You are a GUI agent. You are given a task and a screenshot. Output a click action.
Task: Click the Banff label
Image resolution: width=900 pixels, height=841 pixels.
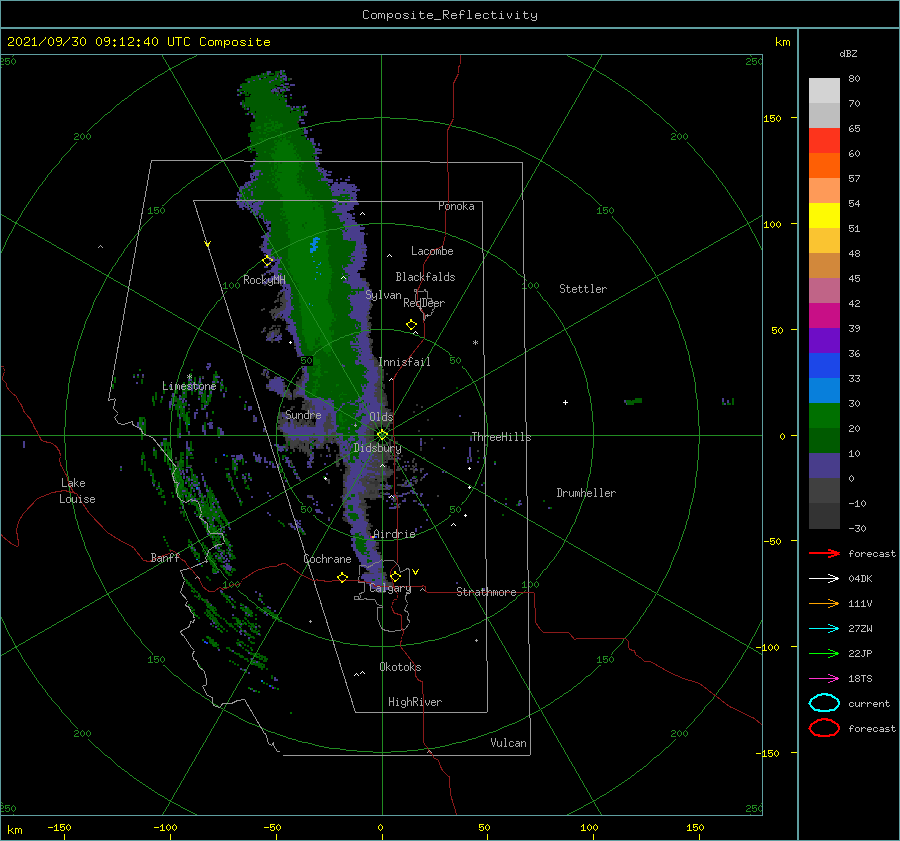pos(165,557)
